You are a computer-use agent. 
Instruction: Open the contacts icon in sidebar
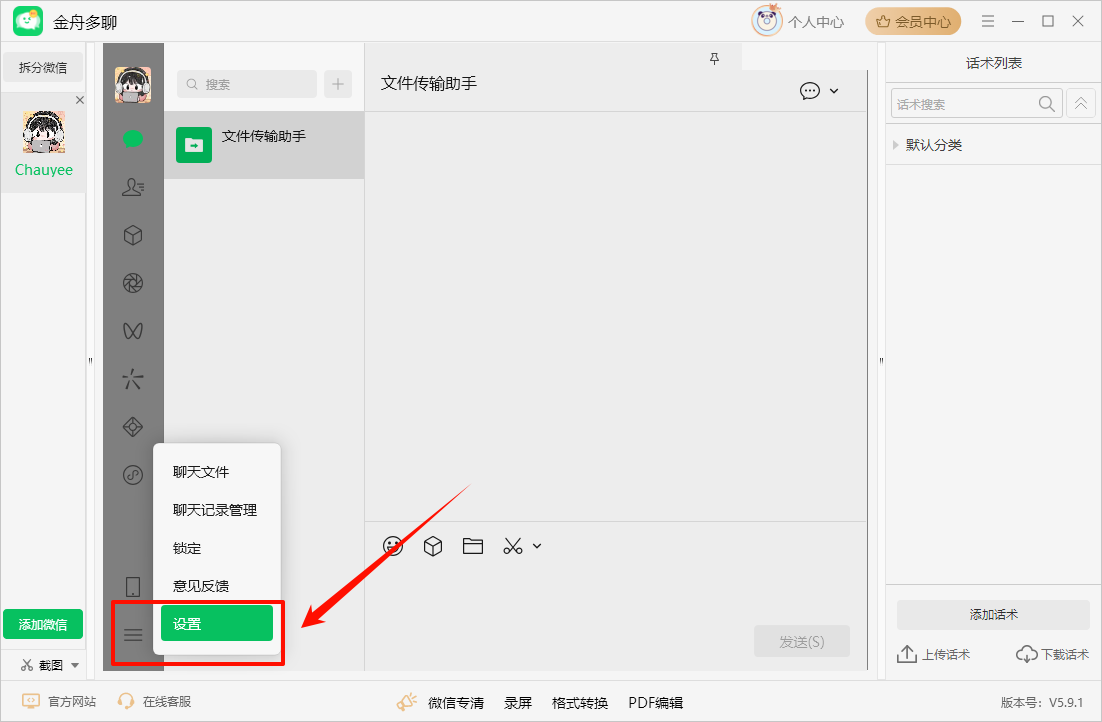pos(133,187)
